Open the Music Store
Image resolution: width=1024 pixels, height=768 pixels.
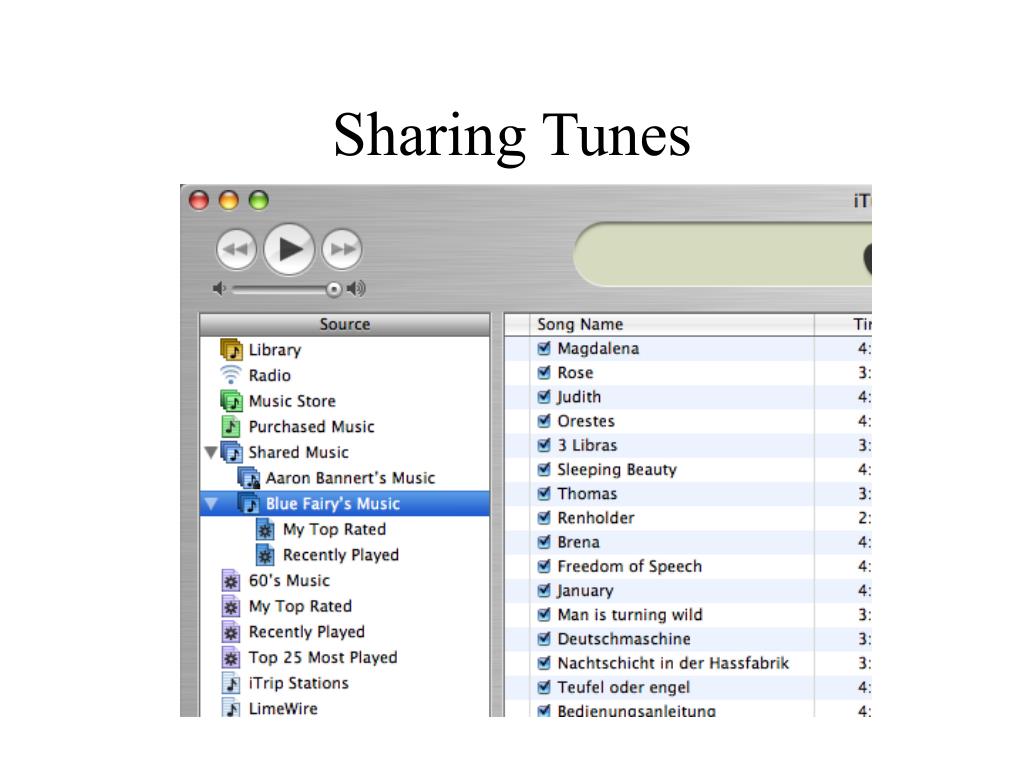(x=292, y=401)
